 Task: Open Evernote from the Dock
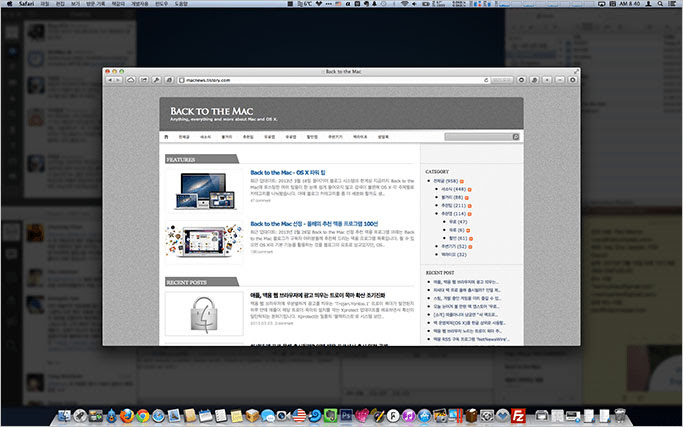[331, 415]
